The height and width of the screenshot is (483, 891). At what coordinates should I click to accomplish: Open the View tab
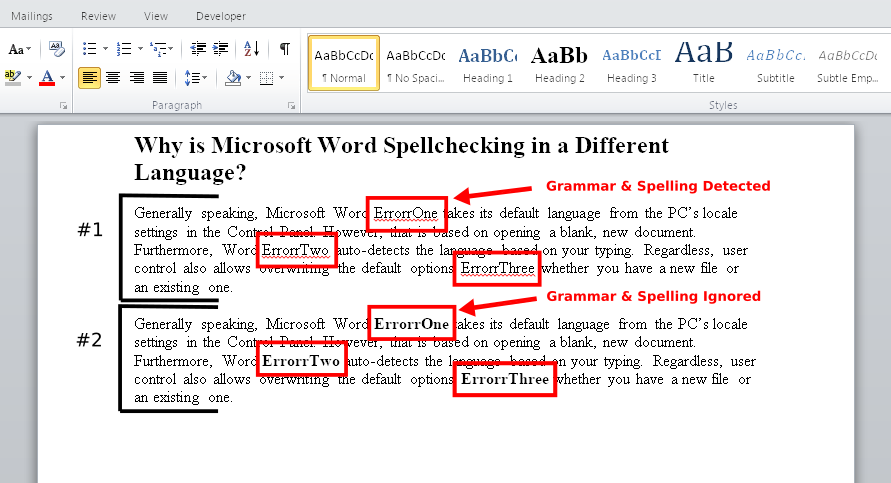[x=156, y=16]
